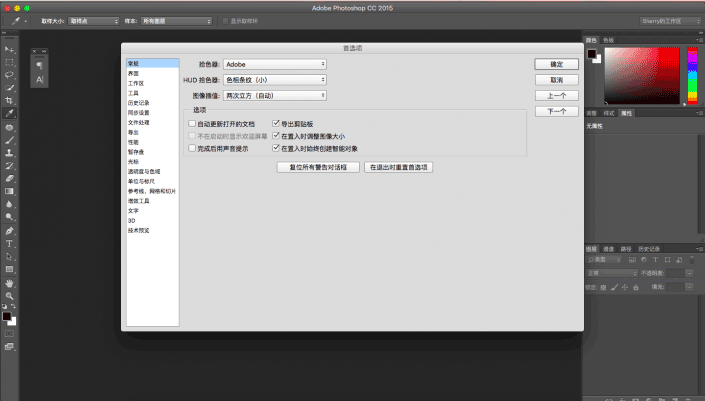Filter layers by type T icon
This screenshot has height=401, width=705.
tap(655, 260)
